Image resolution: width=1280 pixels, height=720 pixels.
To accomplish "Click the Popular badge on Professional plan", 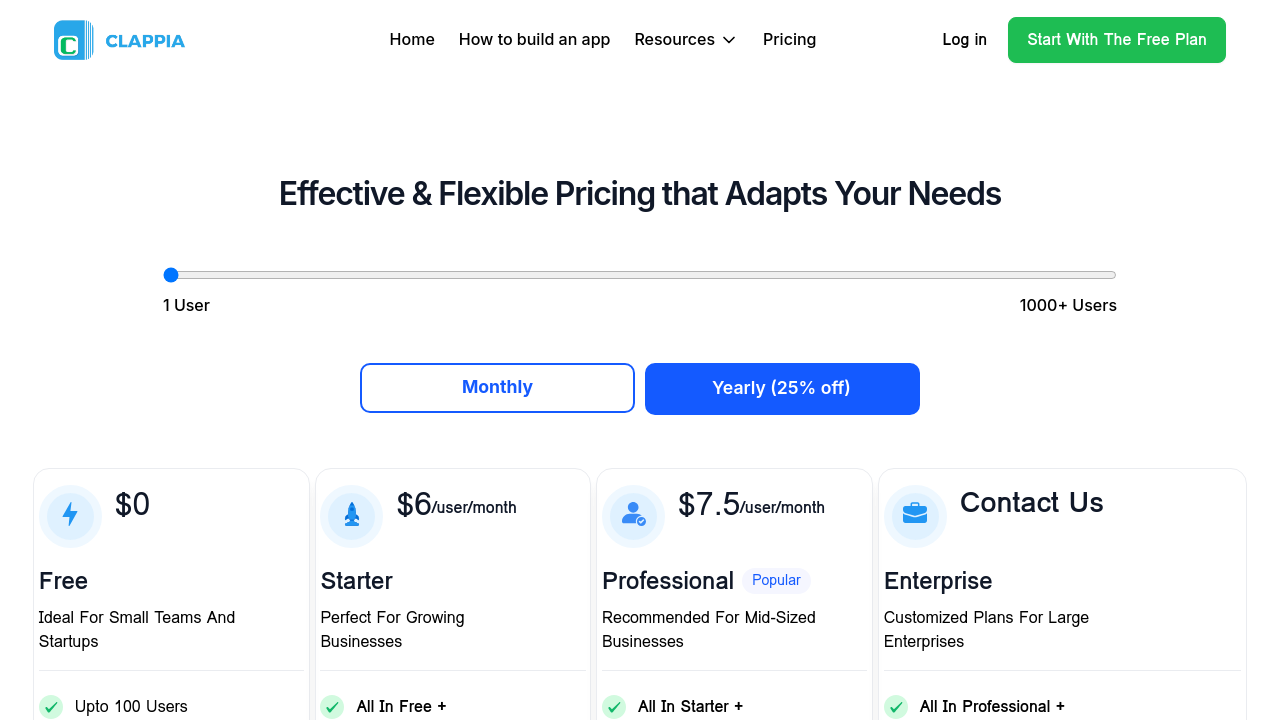I will [776, 581].
